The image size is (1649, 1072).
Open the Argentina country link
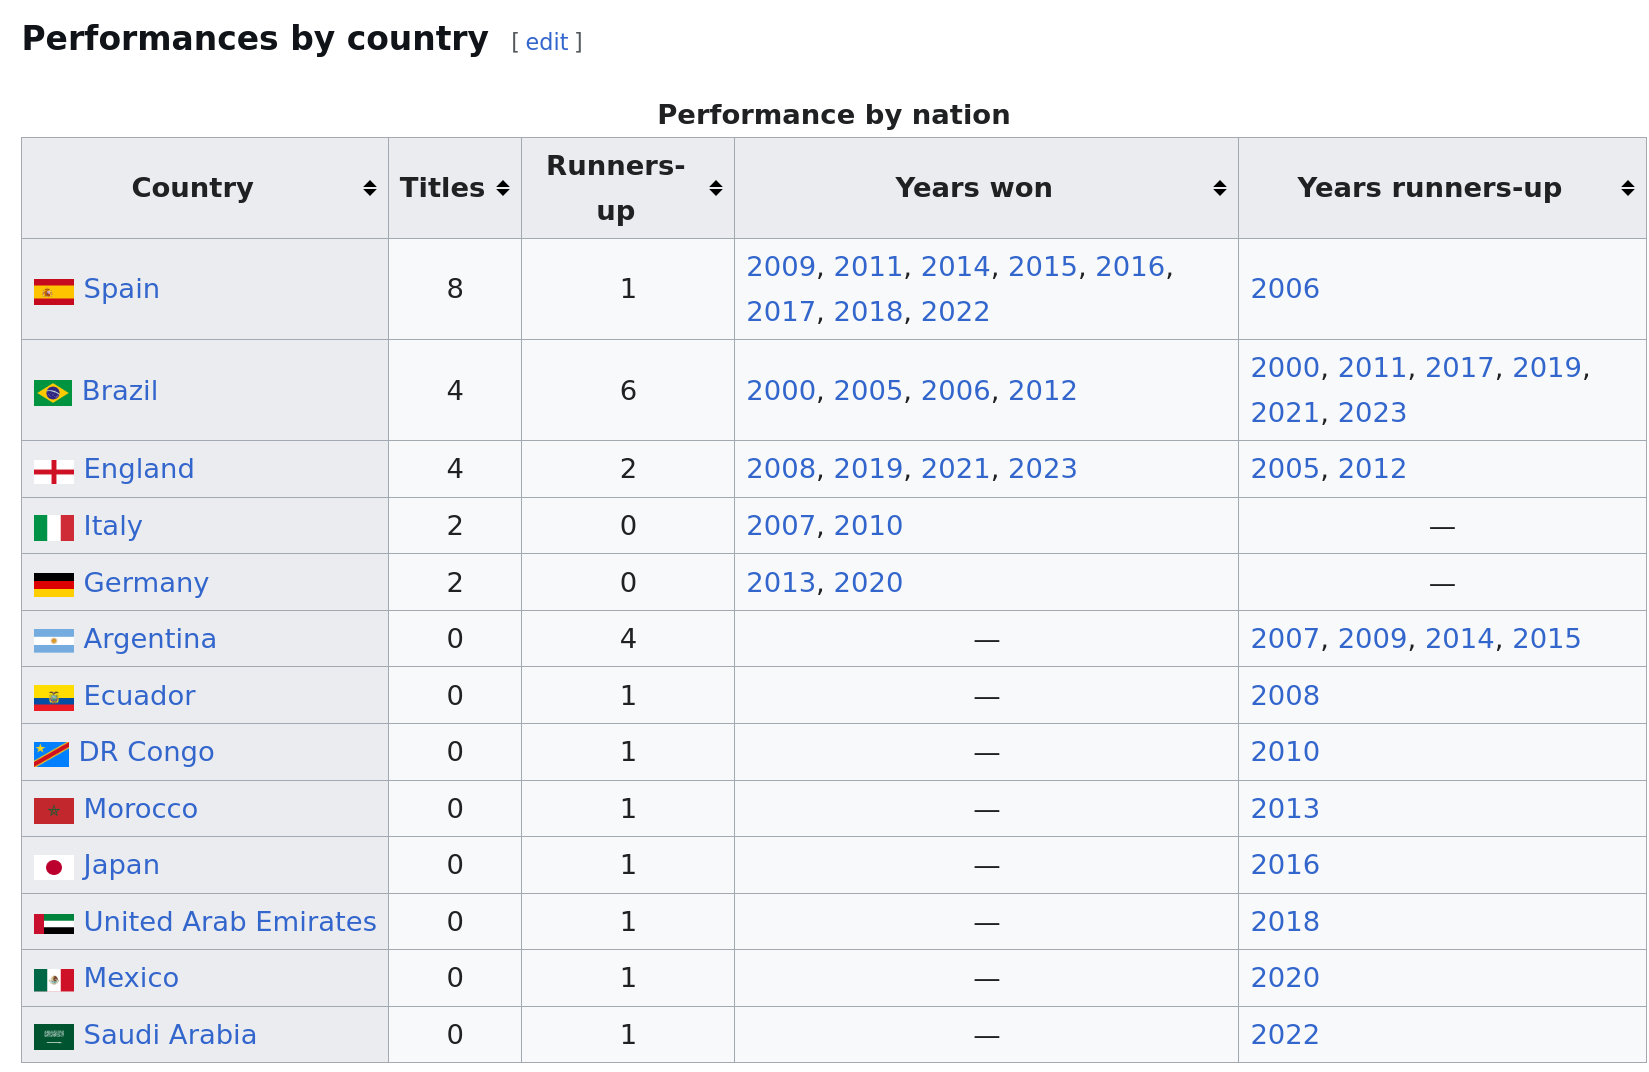pos(150,639)
